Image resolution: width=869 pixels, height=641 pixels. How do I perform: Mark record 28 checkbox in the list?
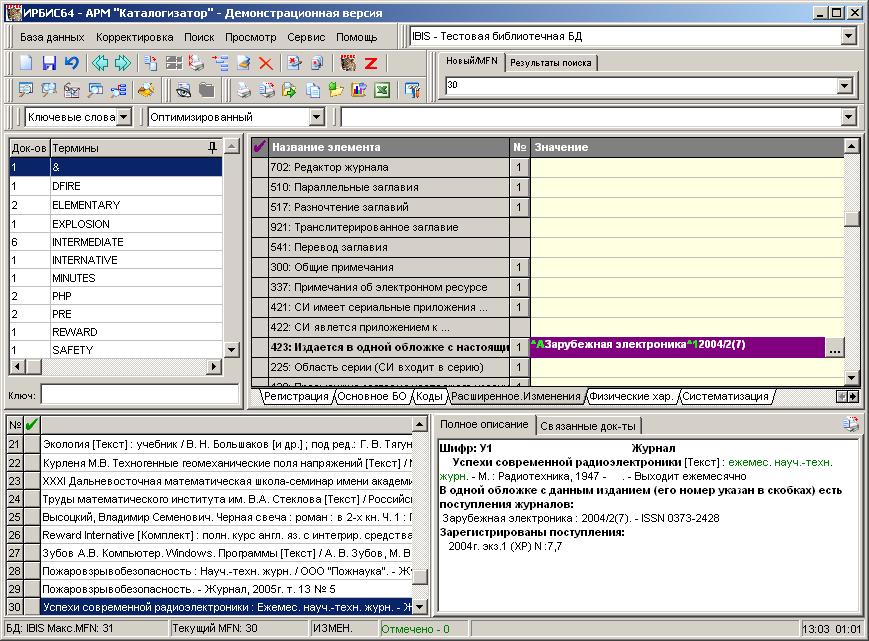click(x=32, y=571)
